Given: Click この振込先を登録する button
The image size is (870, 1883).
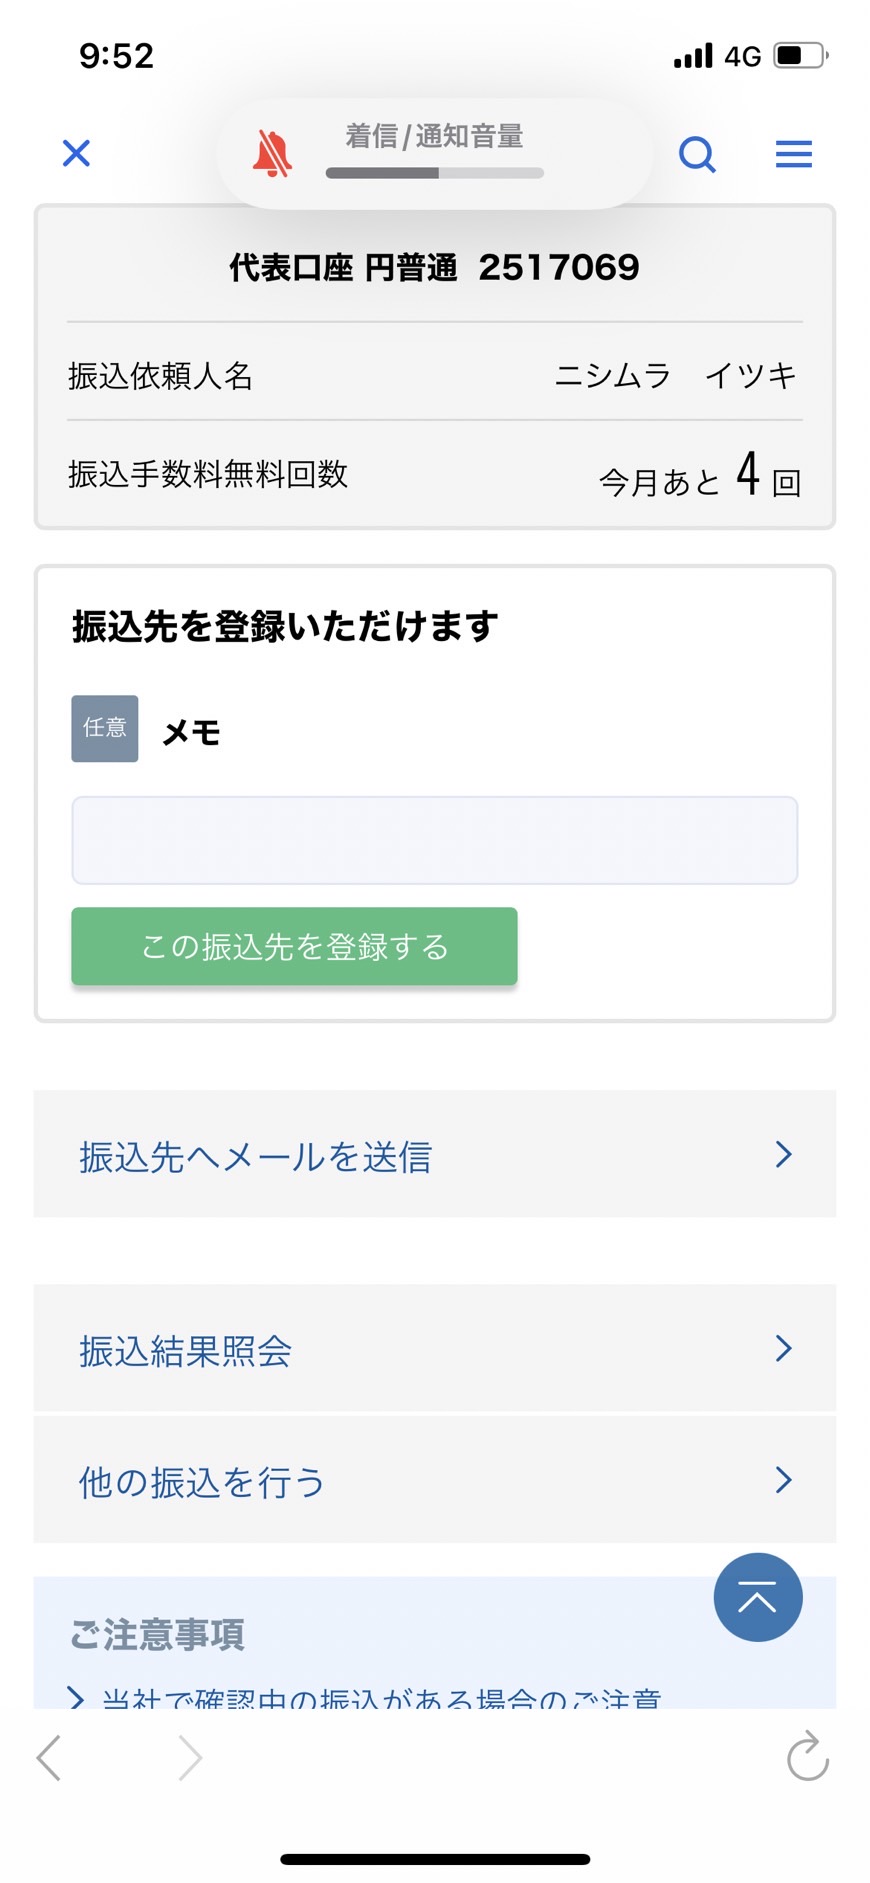Looking at the screenshot, I should [294, 946].
